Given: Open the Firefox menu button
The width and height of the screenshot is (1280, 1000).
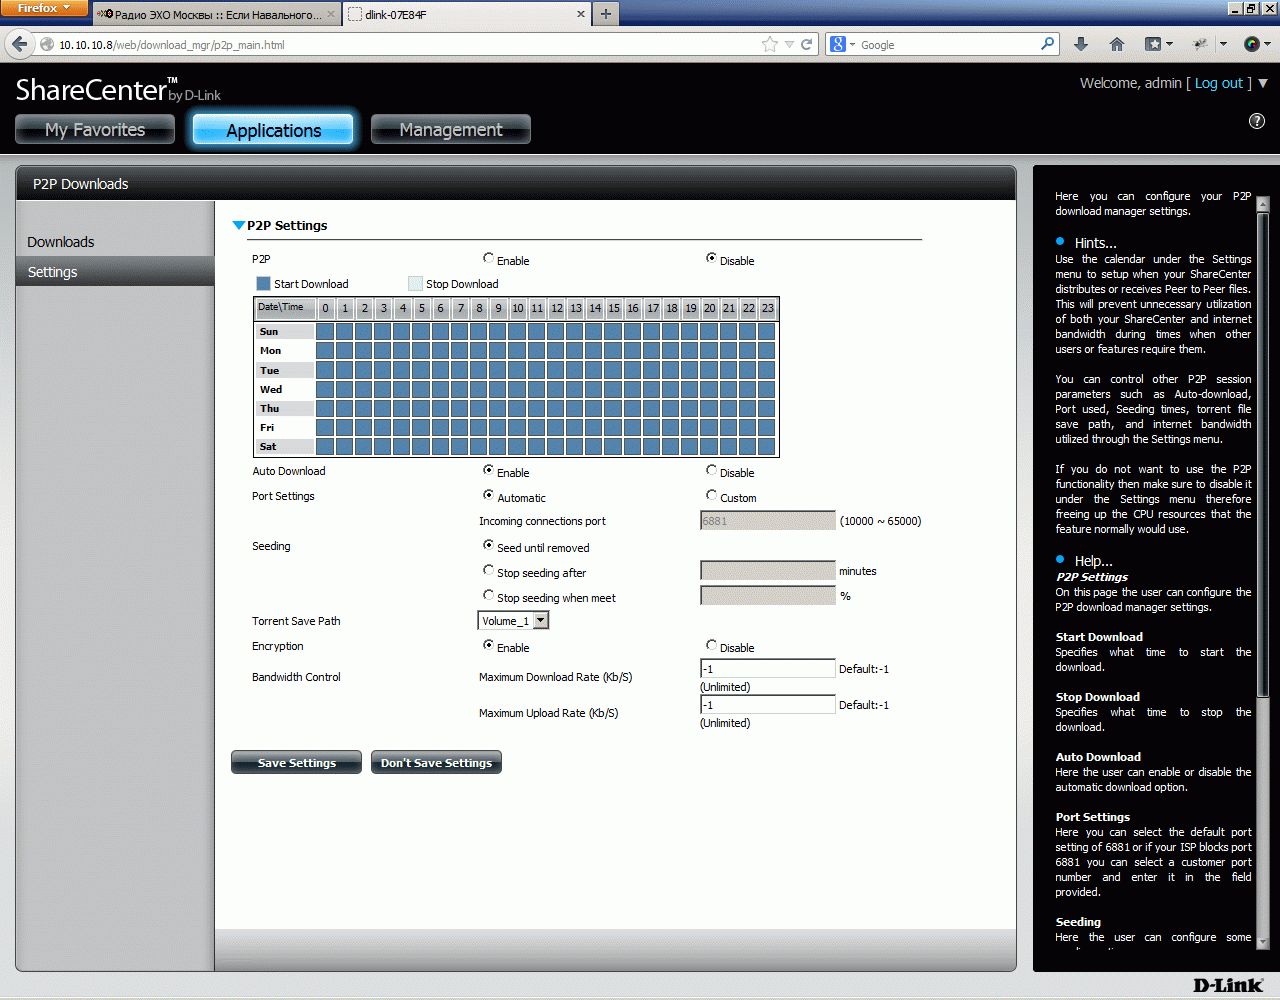Looking at the screenshot, I should [x=45, y=9].
